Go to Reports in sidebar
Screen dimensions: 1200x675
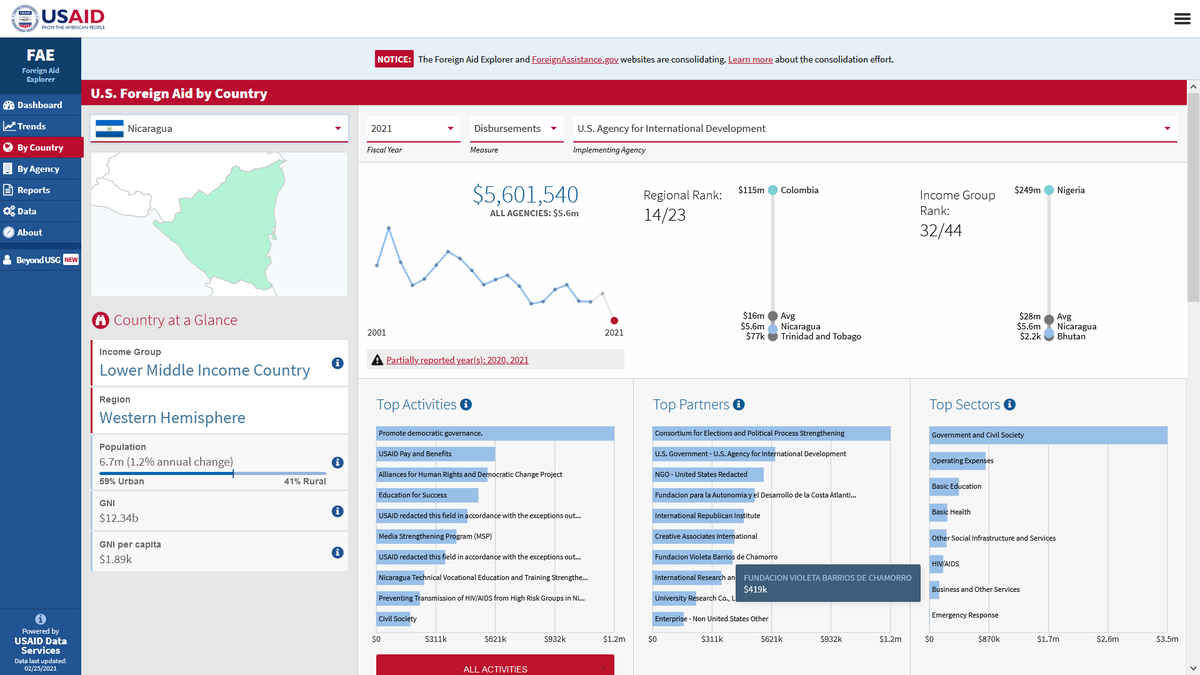[x=40, y=190]
